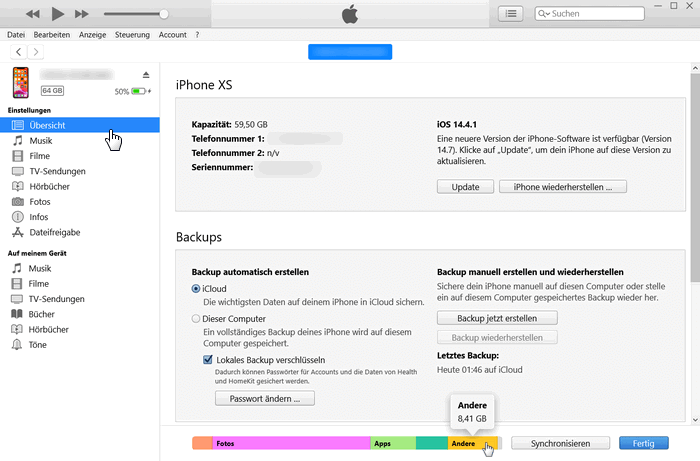The image size is (700, 461).
Task: Select Hörbücher under Einstellungen
Action: (79, 186)
